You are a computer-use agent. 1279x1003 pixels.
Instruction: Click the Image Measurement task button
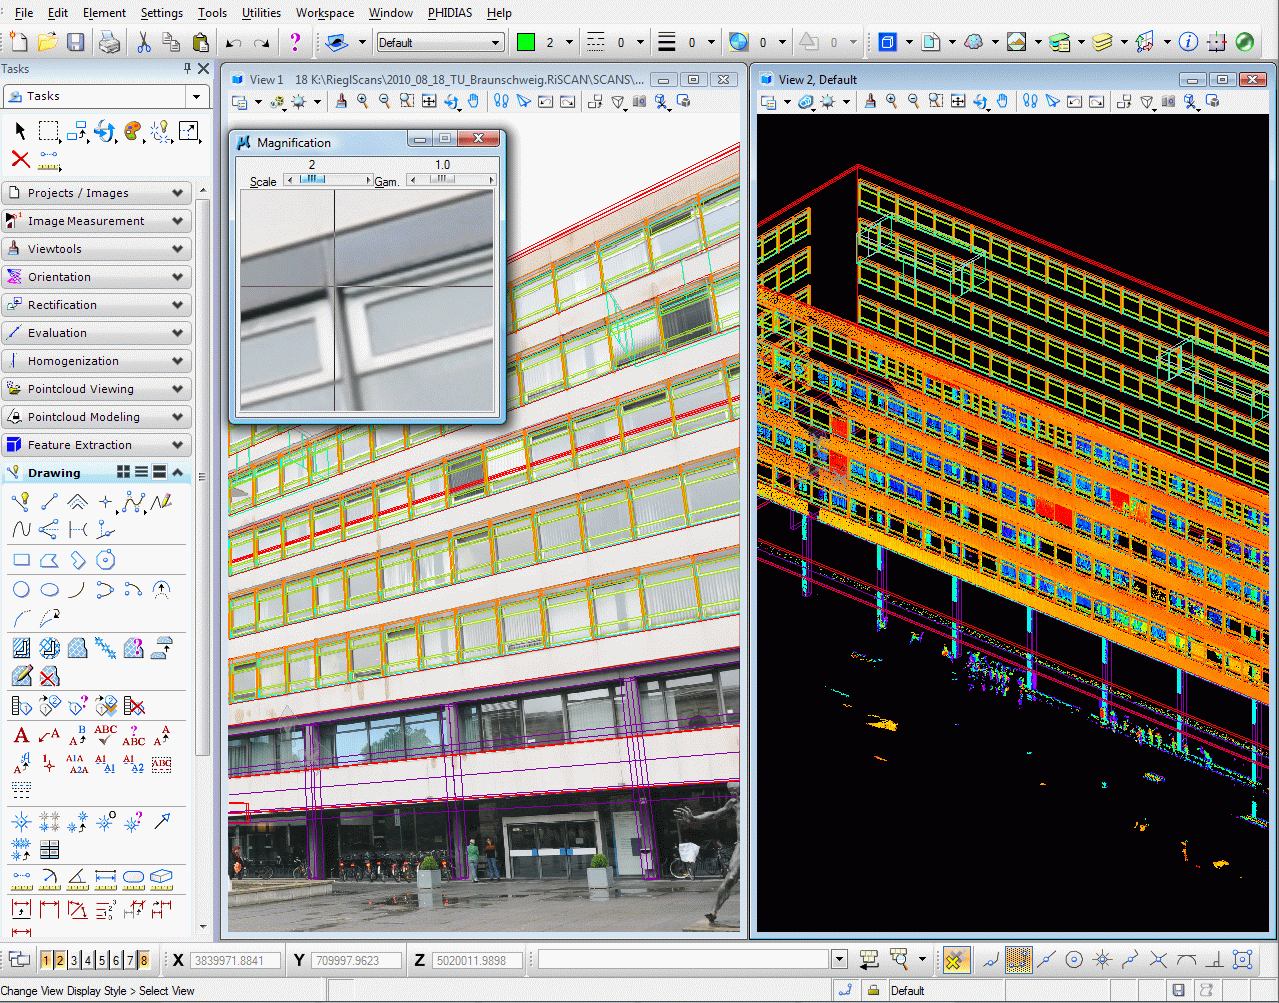point(97,221)
